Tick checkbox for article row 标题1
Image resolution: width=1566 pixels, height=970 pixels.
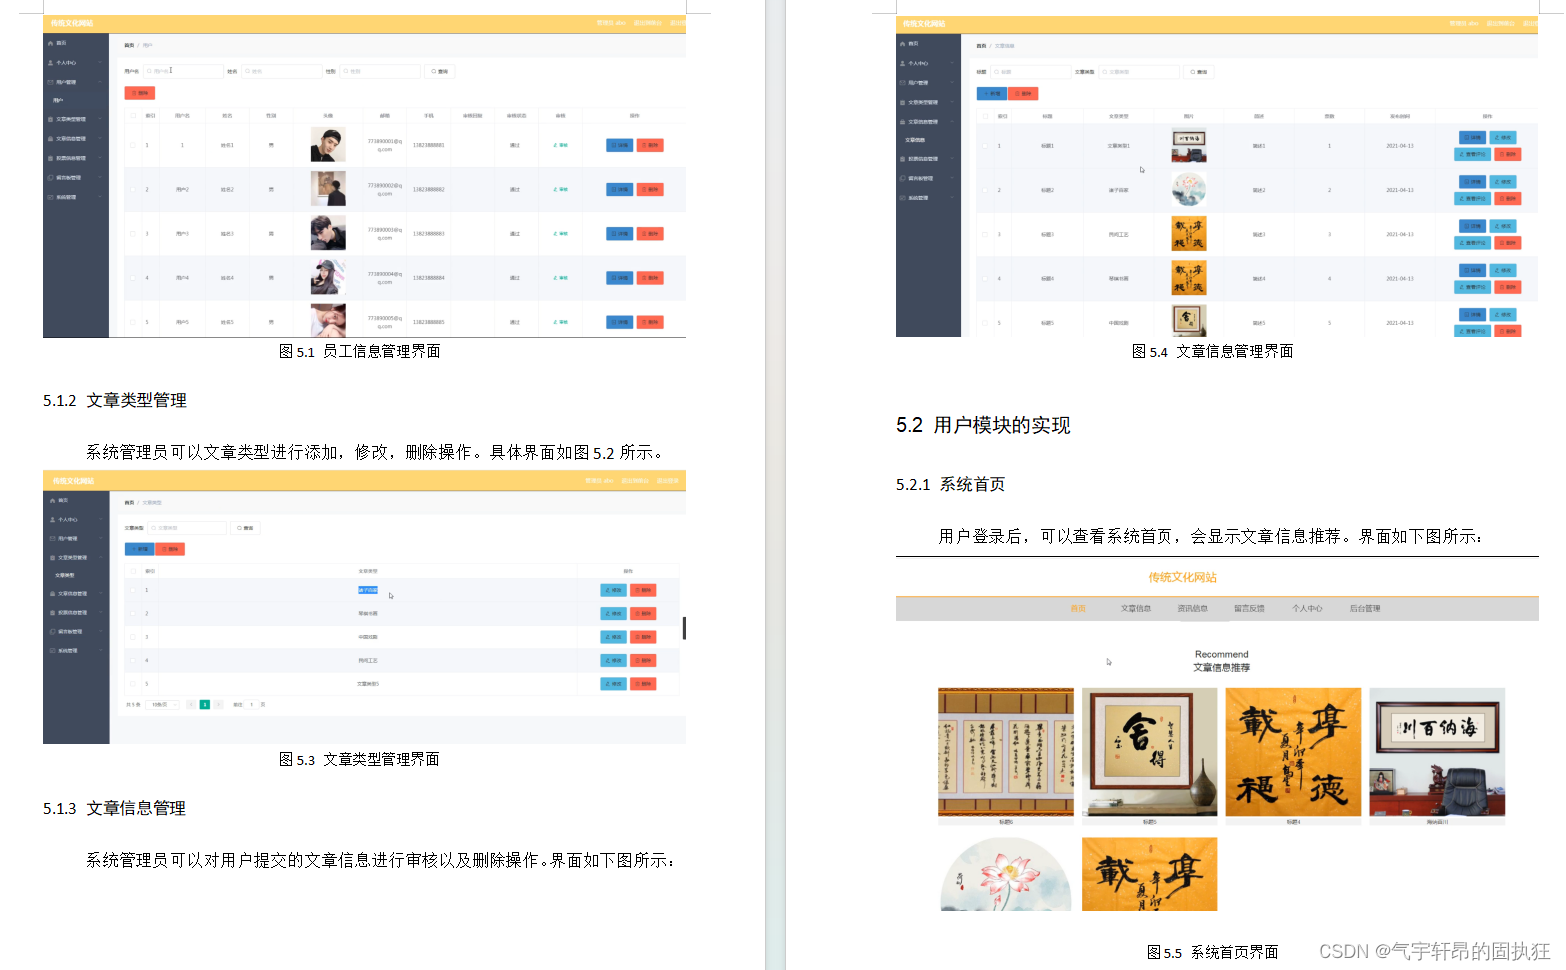point(985,146)
